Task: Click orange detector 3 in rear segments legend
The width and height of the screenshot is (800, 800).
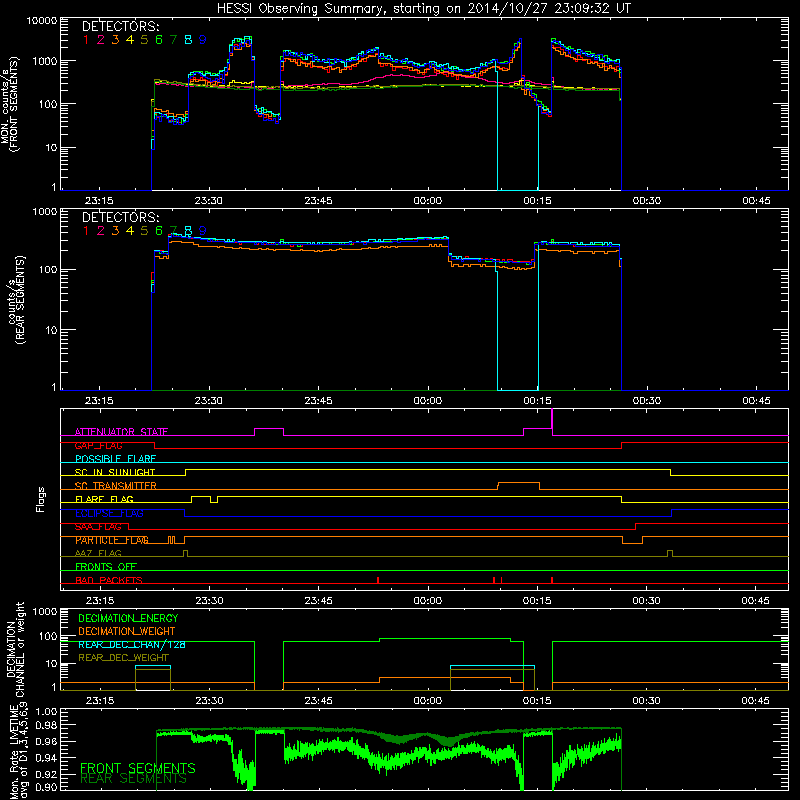Action: click(115, 231)
